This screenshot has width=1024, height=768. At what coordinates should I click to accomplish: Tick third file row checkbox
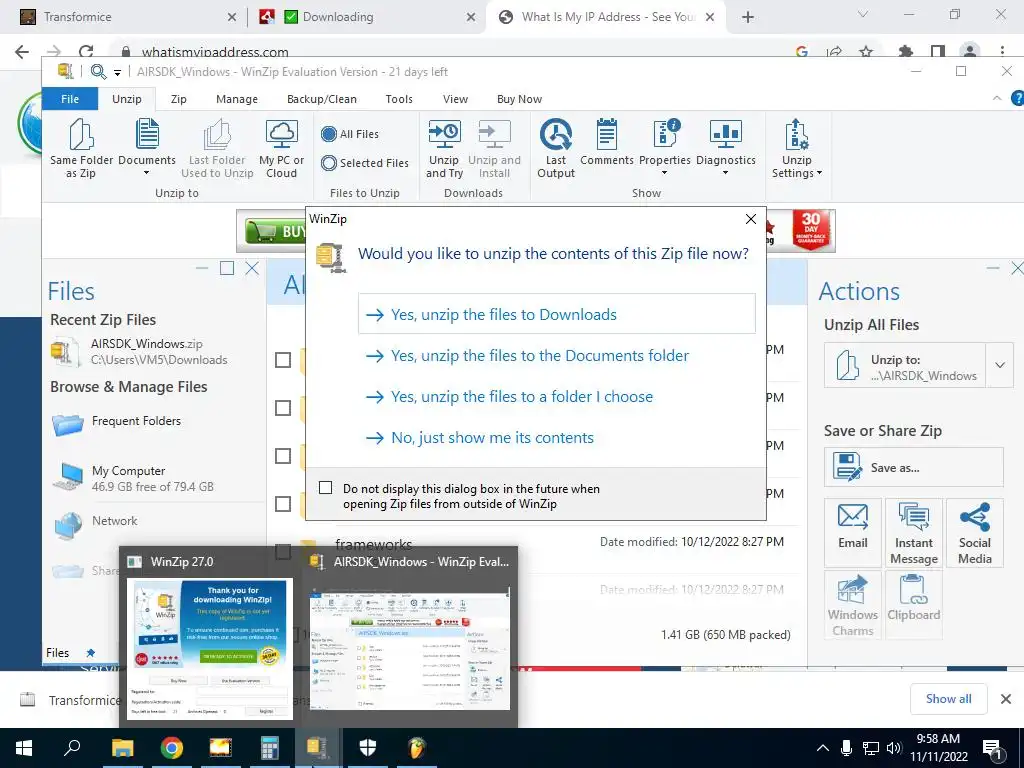[283, 456]
